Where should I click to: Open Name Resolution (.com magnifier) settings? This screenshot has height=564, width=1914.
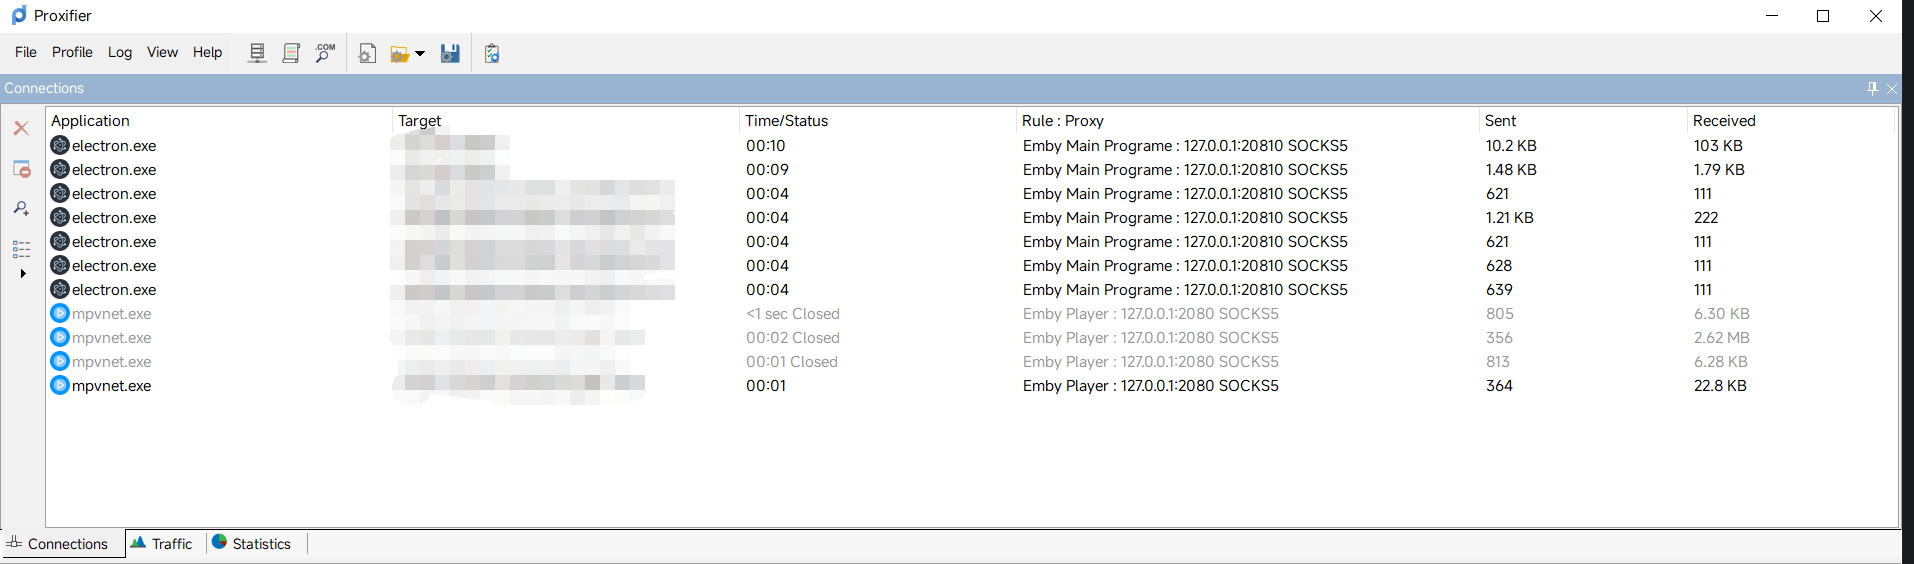(x=325, y=53)
